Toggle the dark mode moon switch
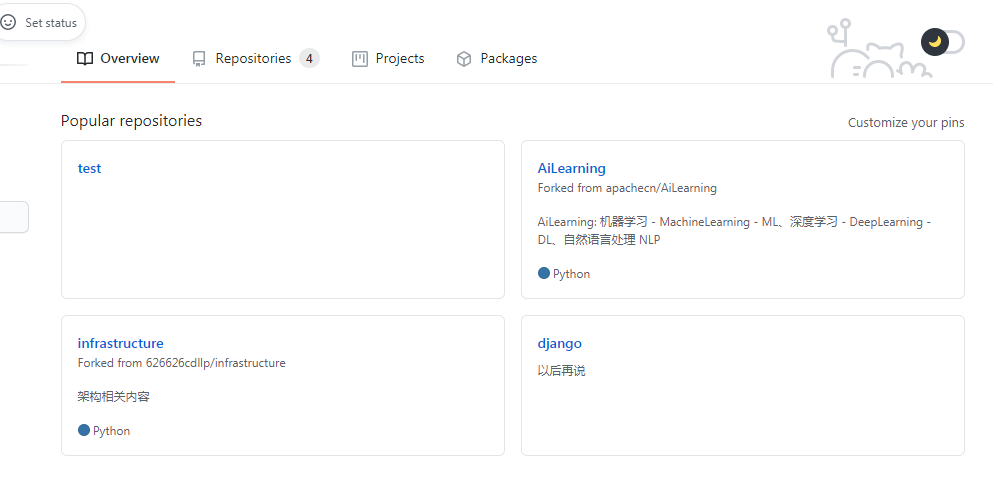 943,42
